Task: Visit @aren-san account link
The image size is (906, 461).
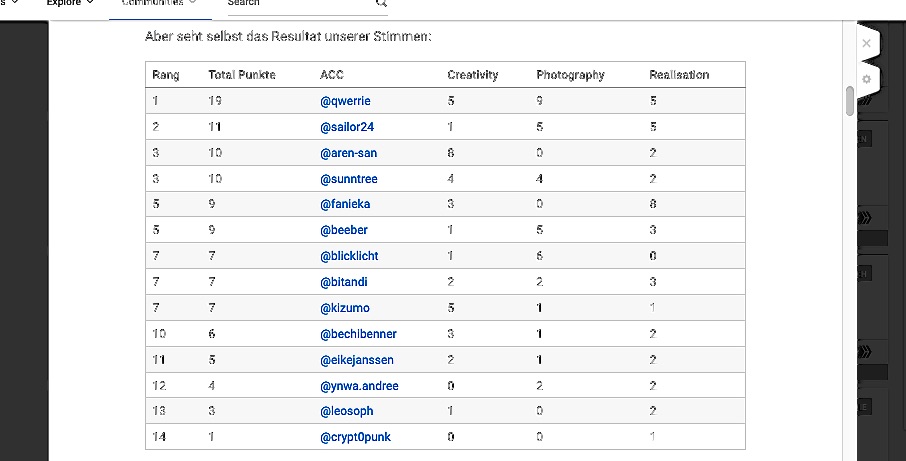Action: (x=348, y=153)
